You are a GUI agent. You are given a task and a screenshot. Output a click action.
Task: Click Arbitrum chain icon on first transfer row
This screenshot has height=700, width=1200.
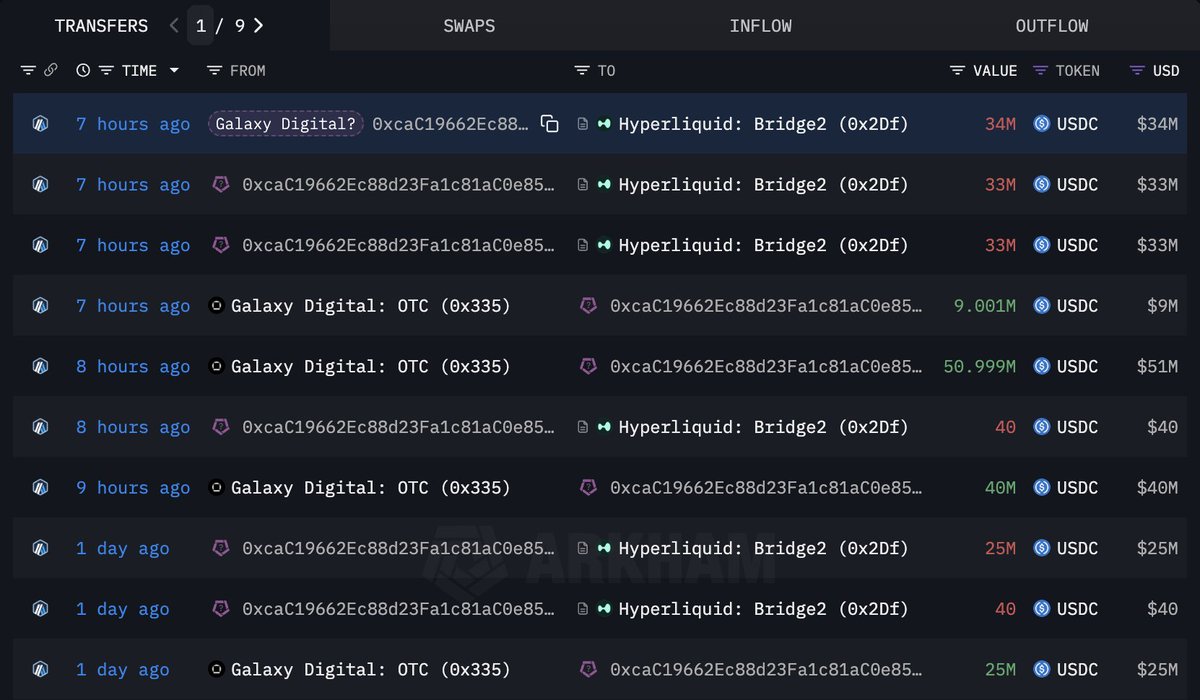coord(40,124)
